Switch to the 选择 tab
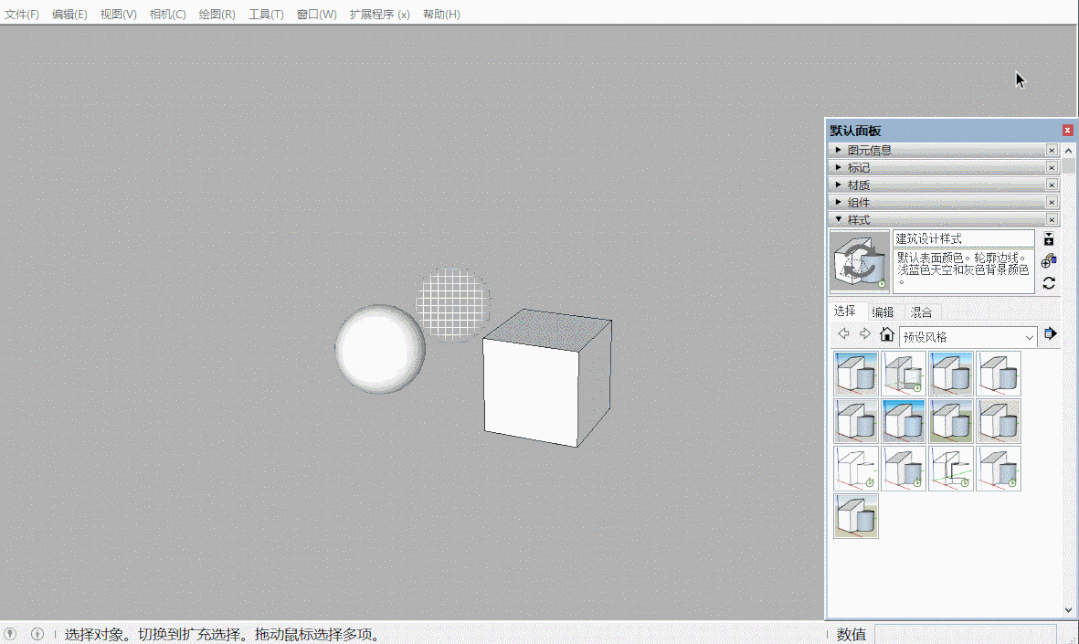This screenshot has height=644, width=1079. click(x=845, y=311)
